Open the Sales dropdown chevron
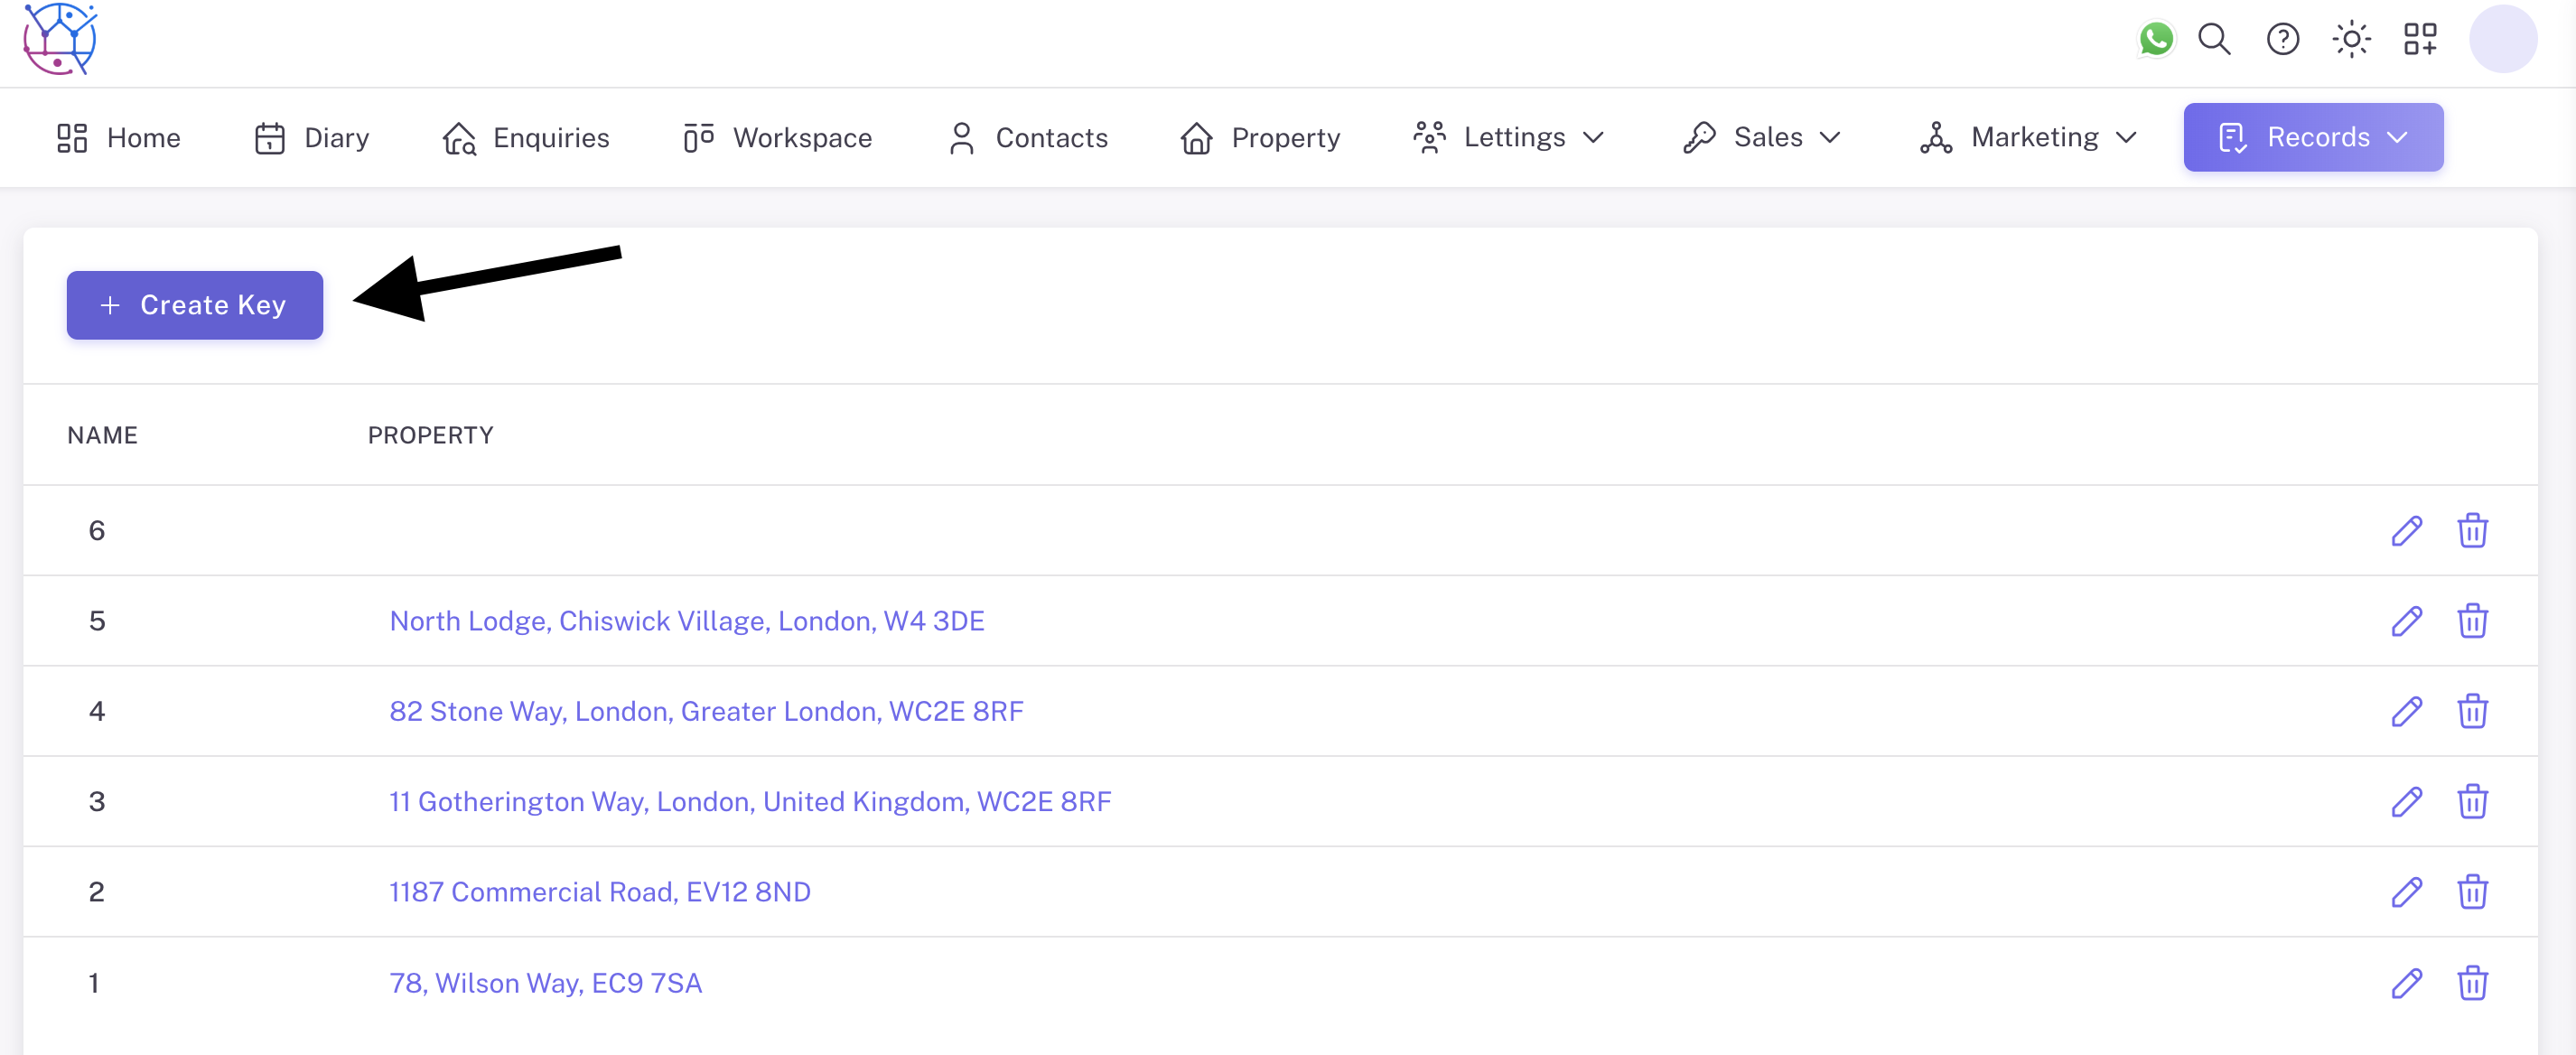This screenshot has width=2576, height=1055. (1831, 137)
